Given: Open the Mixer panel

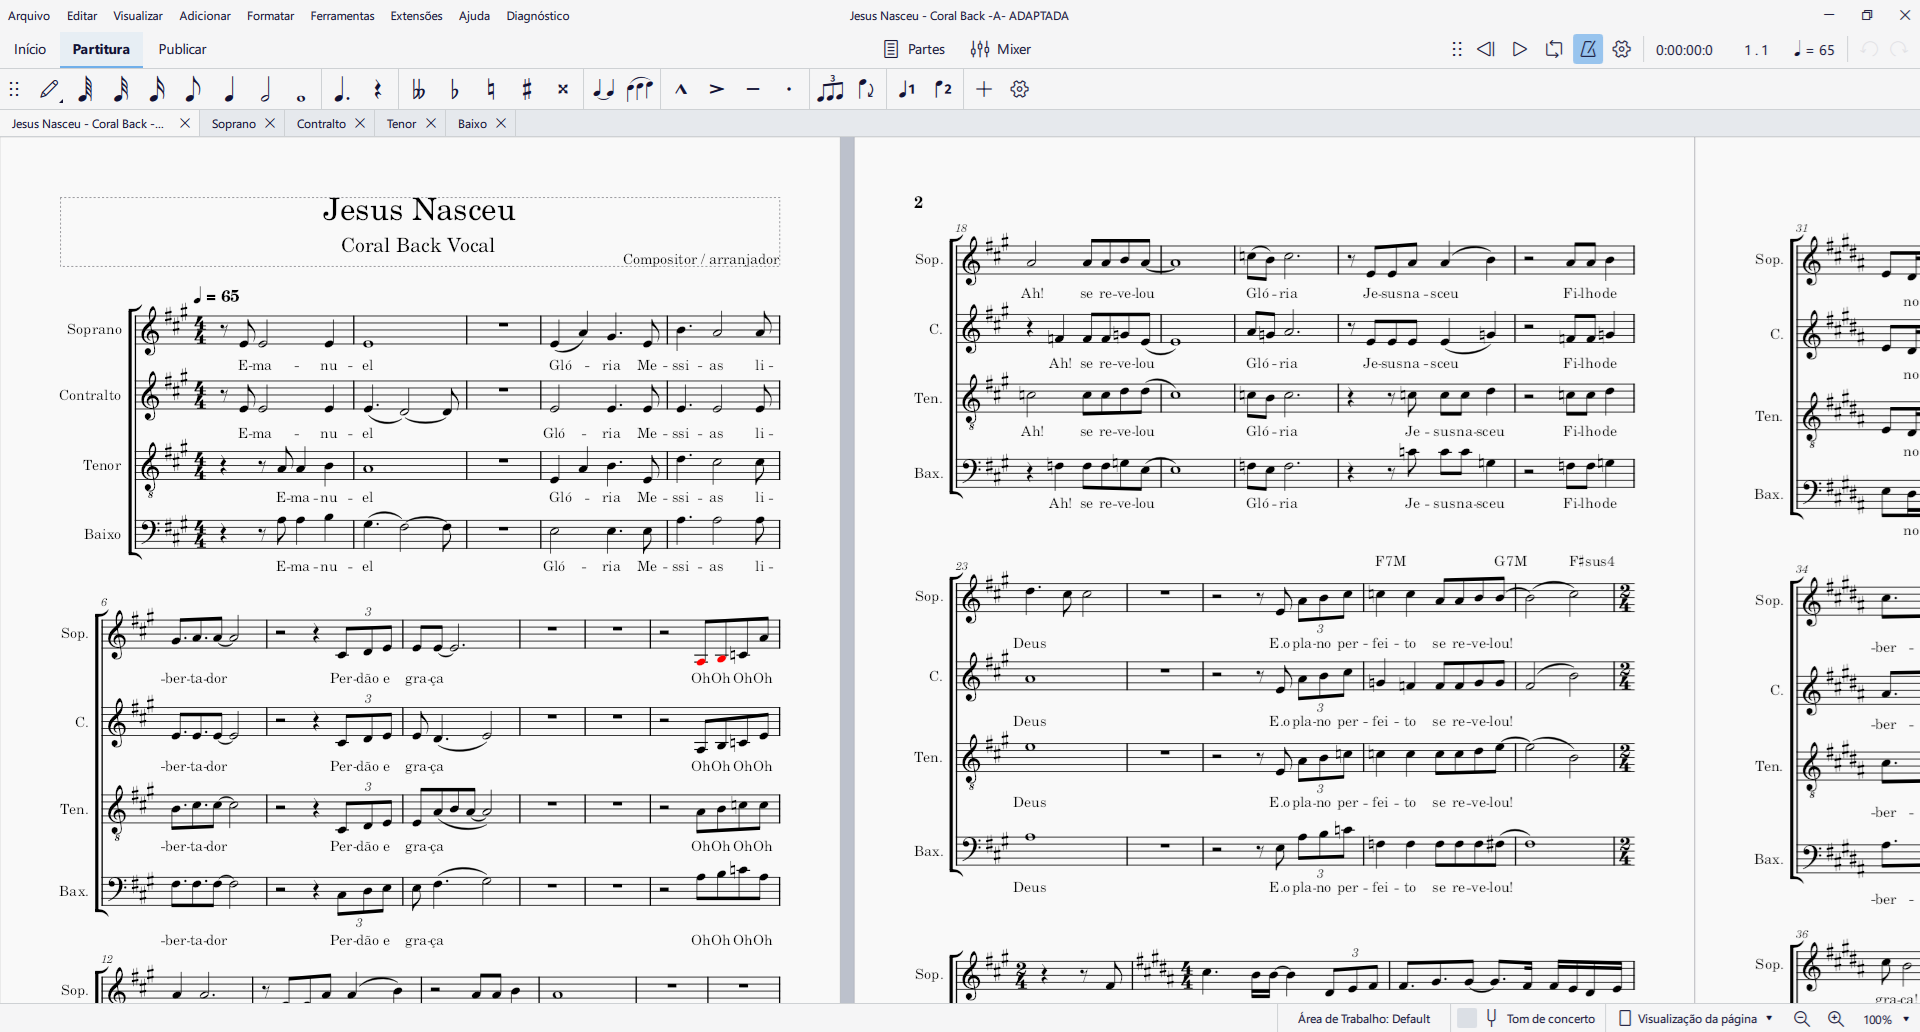Looking at the screenshot, I should tap(1001, 49).
